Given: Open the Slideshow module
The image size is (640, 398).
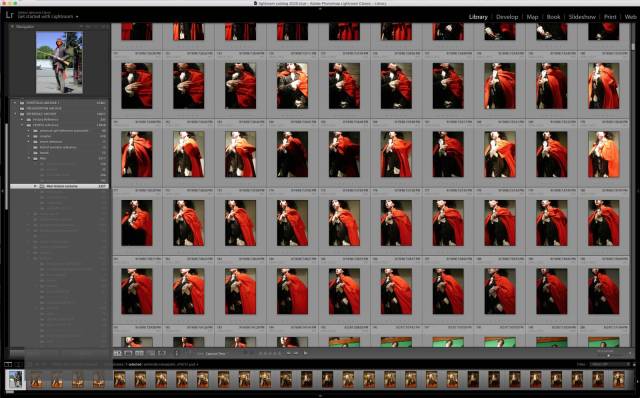Looking at the screenshot, I should point(582,17).
